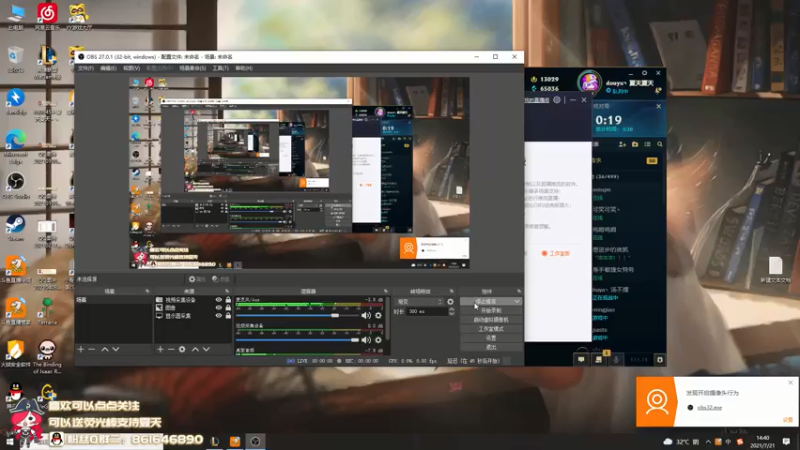Open second mixer channel settings gear

(379, 340)
